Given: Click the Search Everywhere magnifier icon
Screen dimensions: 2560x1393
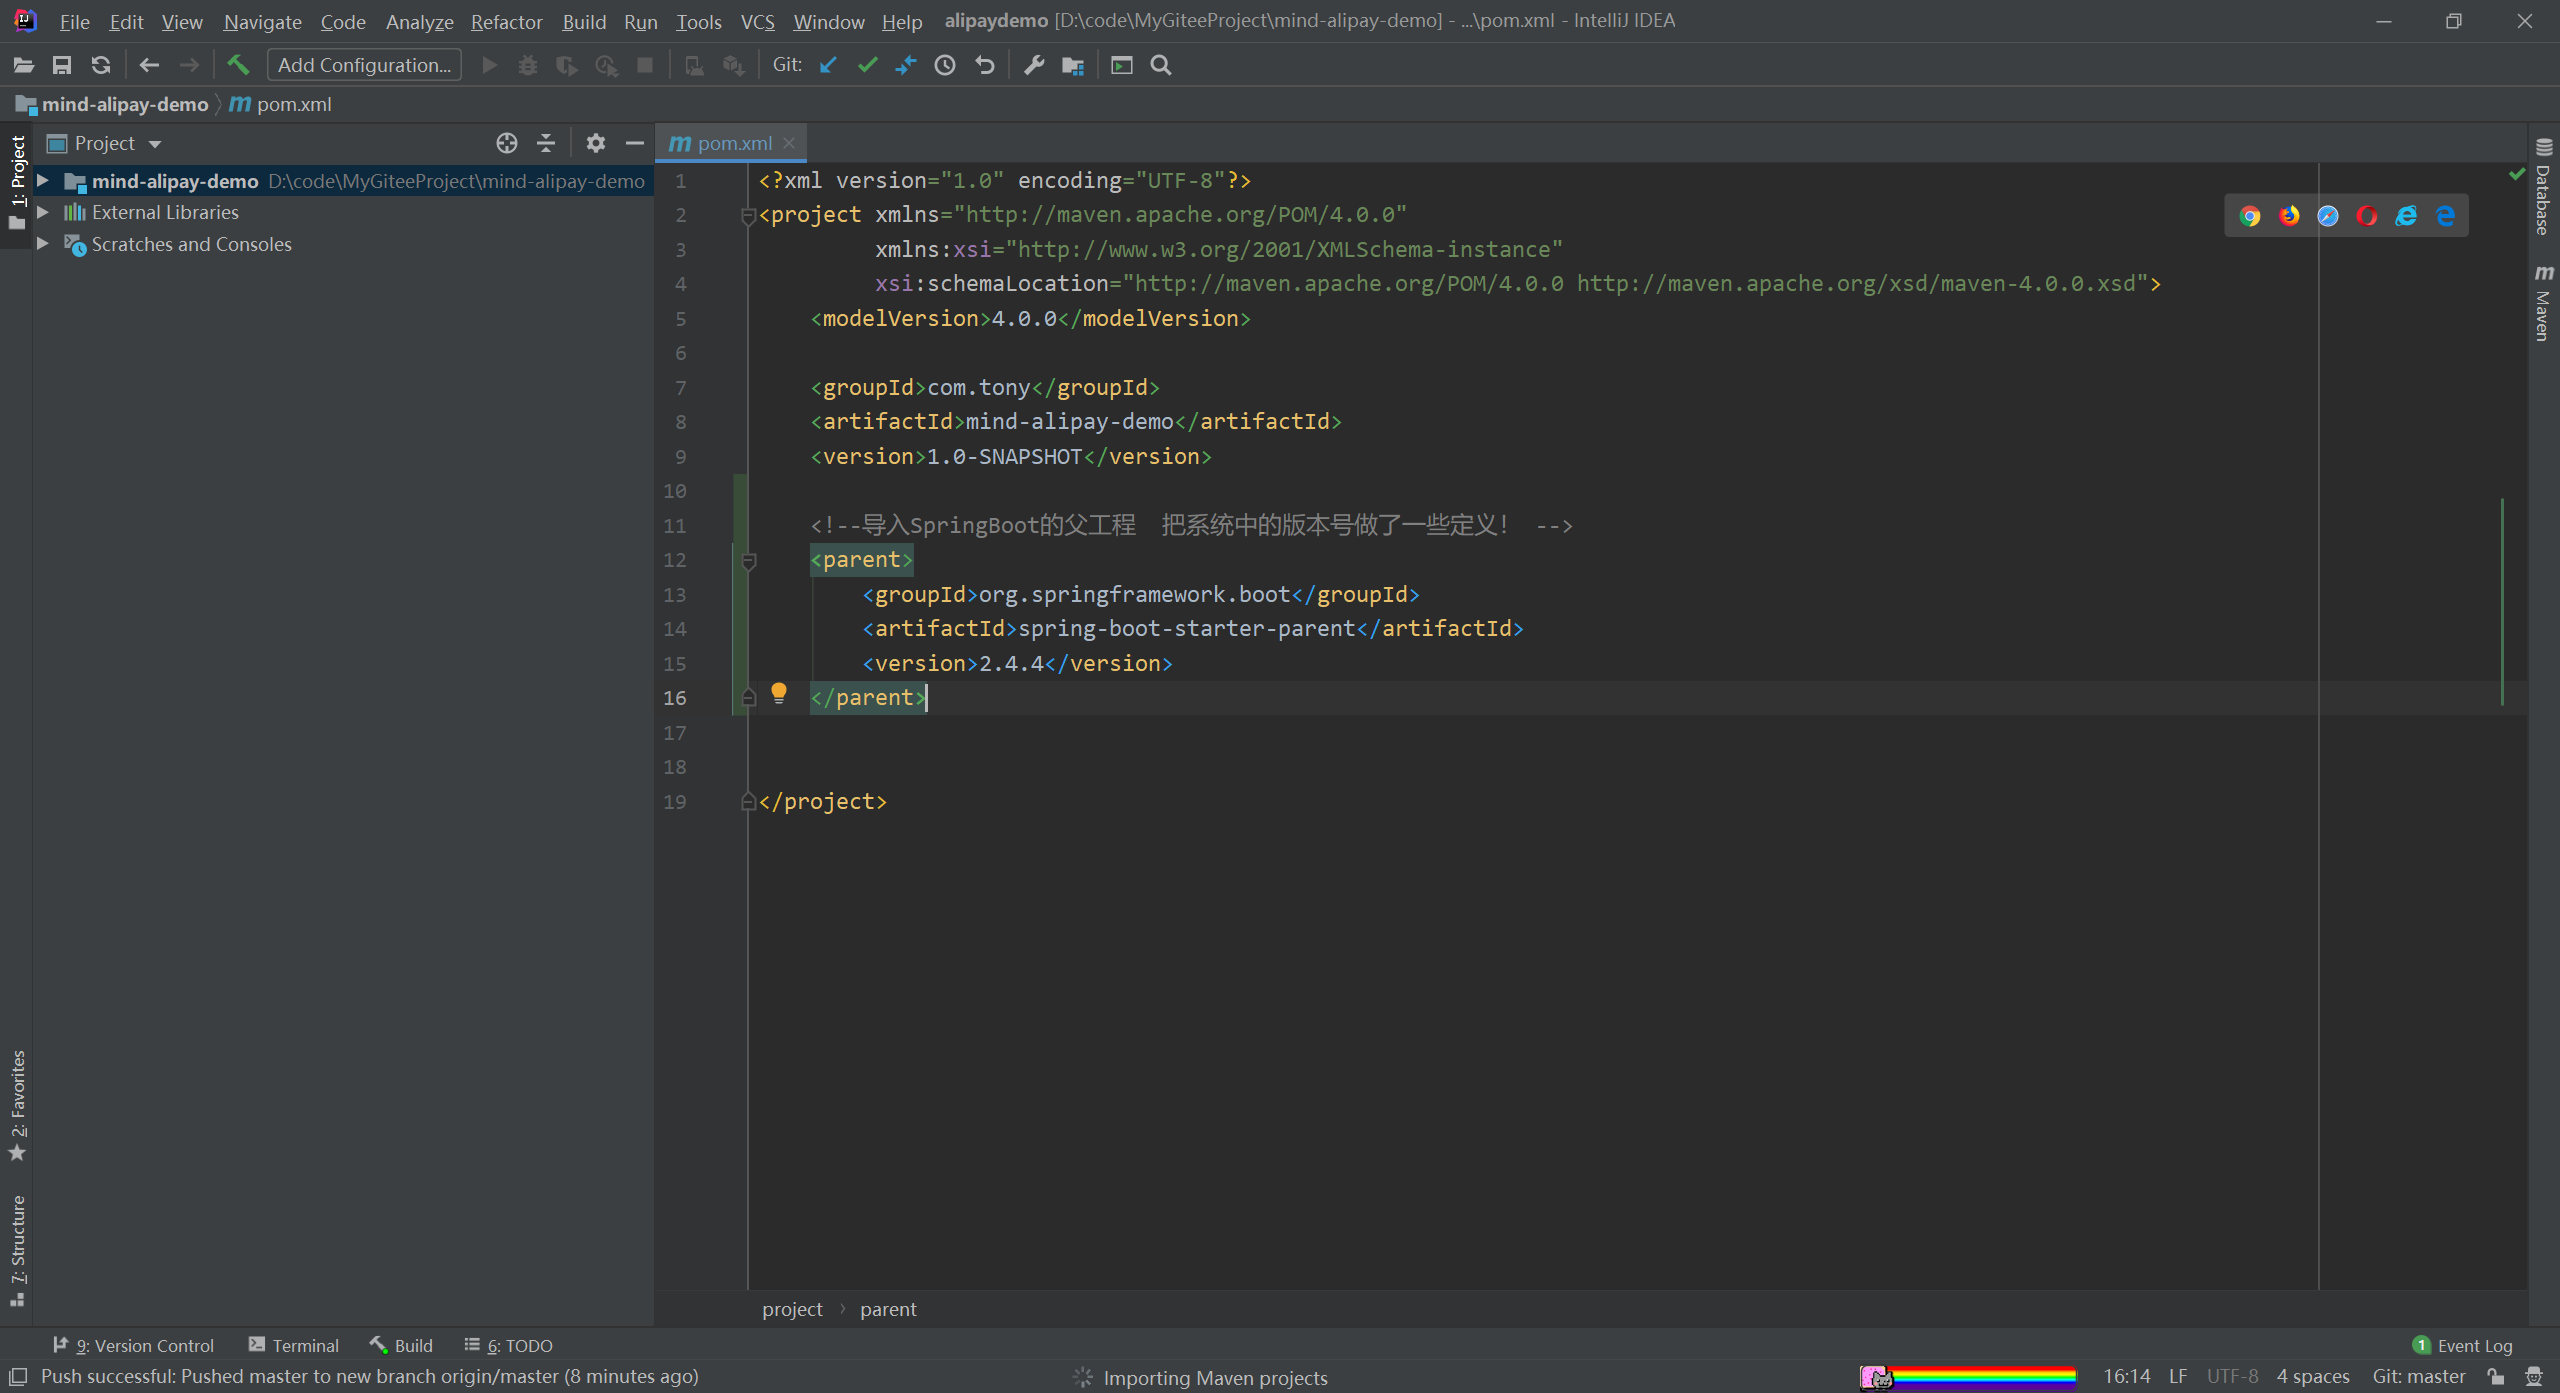Looking at the screenshot, I should (x=1161, y=65).
